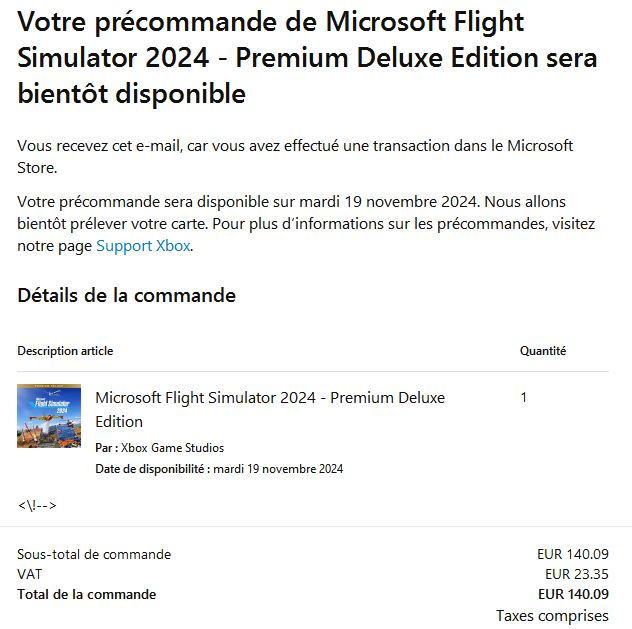Click the 'Date de disponibilité' line
Image resolution: width=632 pixels, height=629 pixels.
[219, 469]
